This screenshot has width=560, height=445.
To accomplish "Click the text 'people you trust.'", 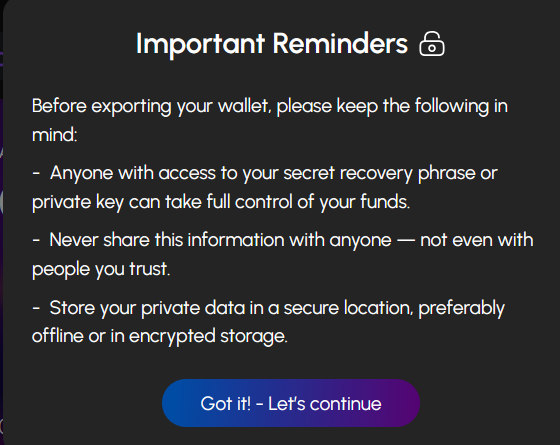I will (x=101, y=269).
